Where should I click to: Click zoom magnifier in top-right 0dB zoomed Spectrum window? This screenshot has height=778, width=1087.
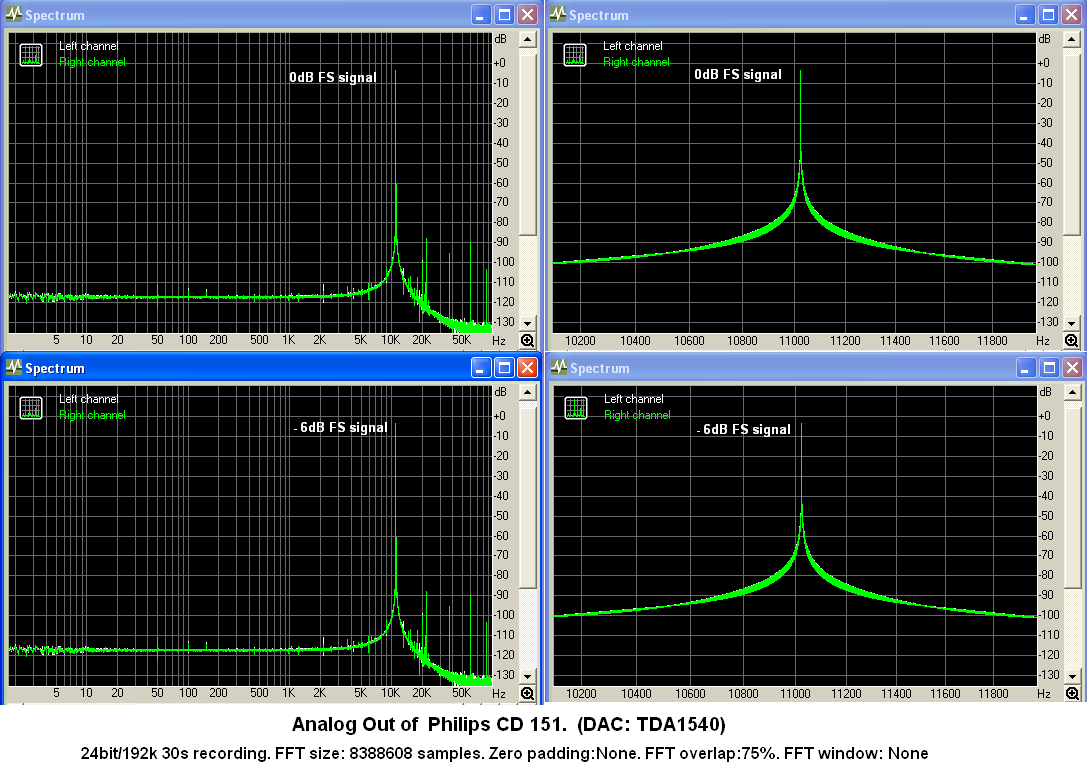coord(1072,340)
